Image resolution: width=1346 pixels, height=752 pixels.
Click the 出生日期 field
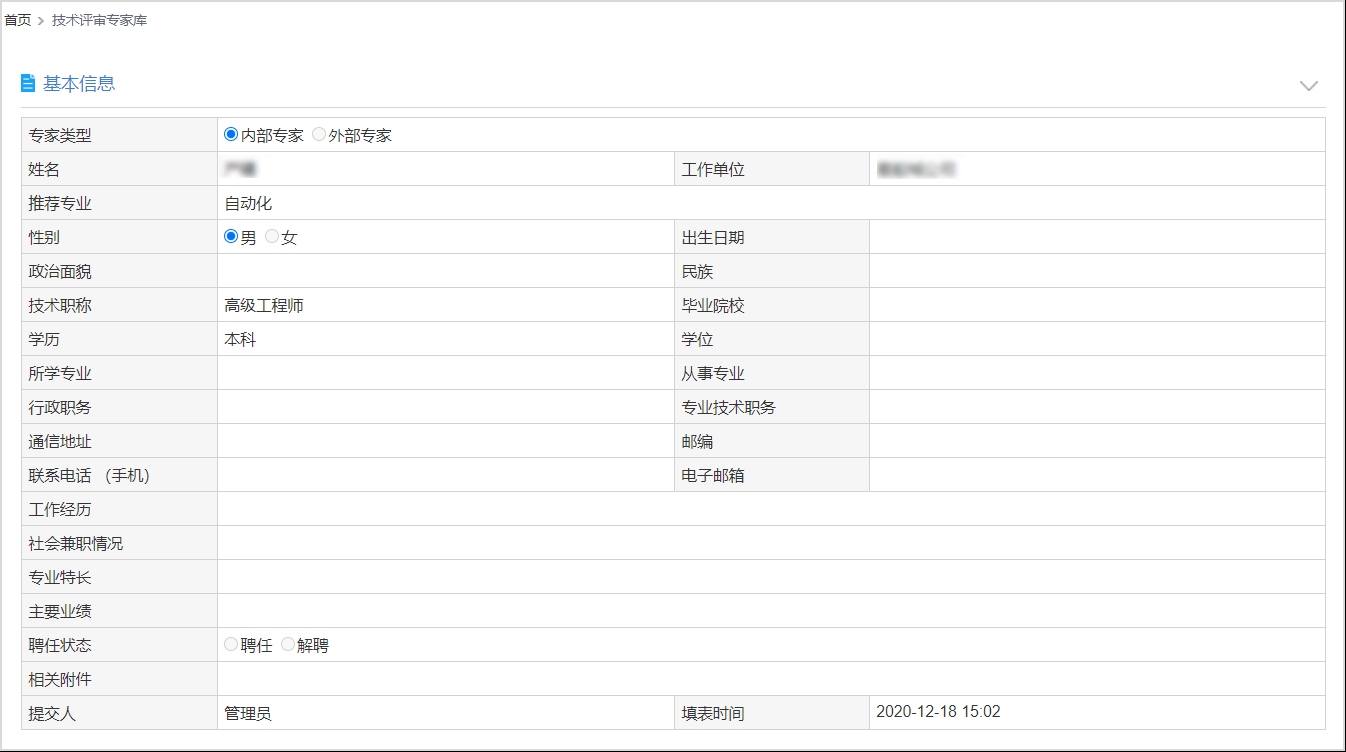[x=1096, y=237]
